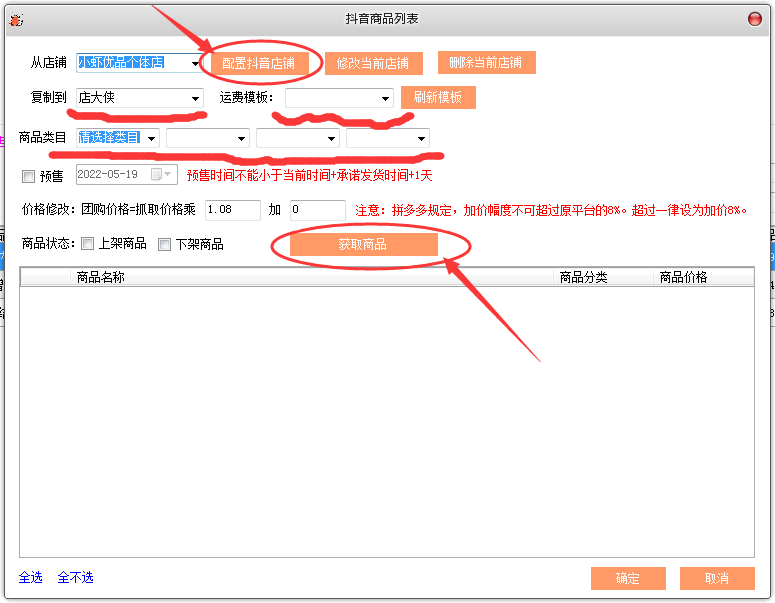Open the 请选择类目 category dropdown
This screenshot has height=603, width=775.
click(x=152, y=138)
